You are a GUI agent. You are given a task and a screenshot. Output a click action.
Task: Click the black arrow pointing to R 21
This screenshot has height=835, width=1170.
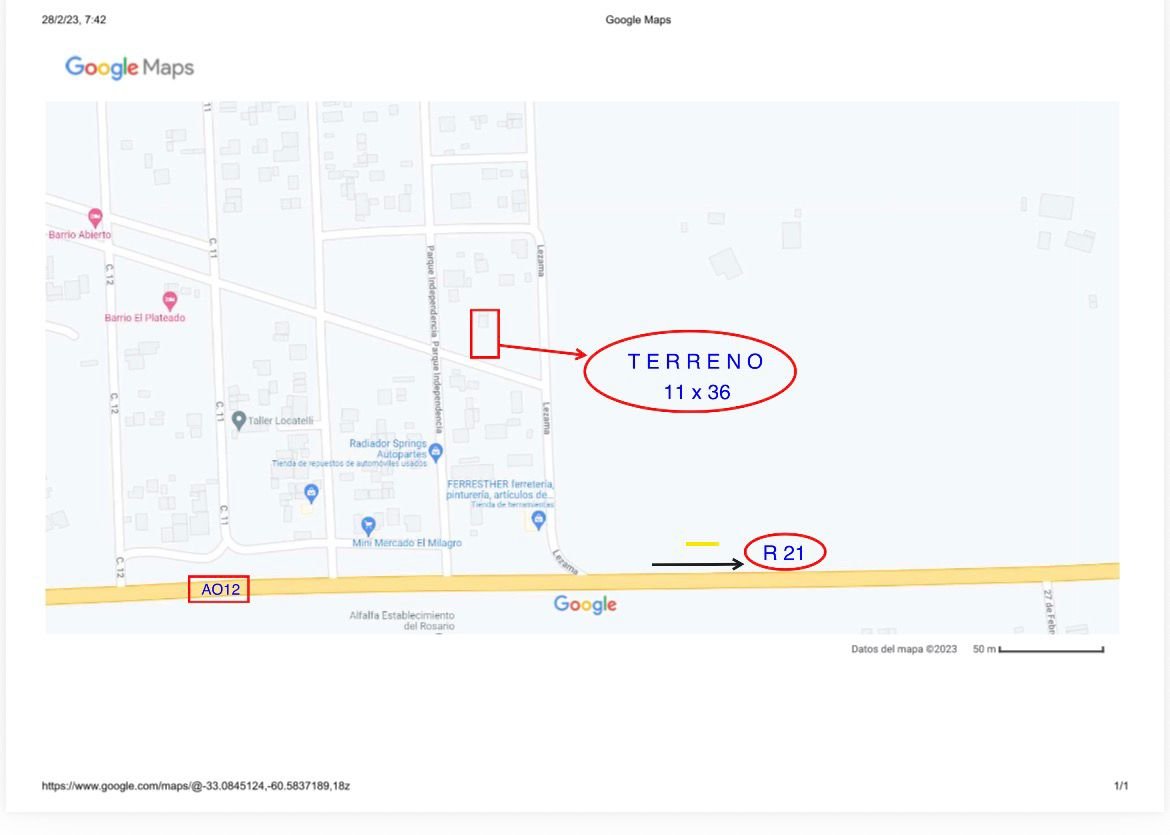pyautogui.click(x=697, y=565)
